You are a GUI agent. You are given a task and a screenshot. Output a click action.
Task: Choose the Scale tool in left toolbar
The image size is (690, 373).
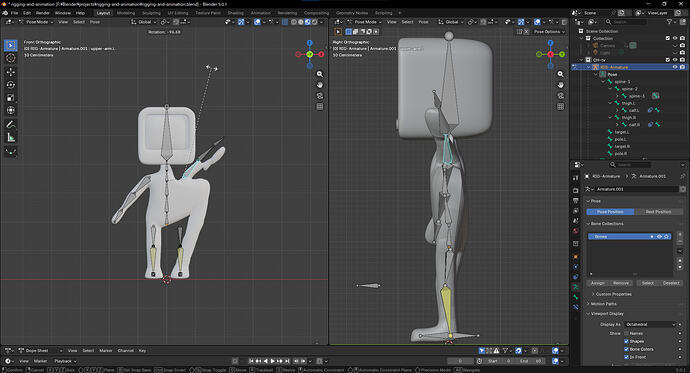point(11,98)
